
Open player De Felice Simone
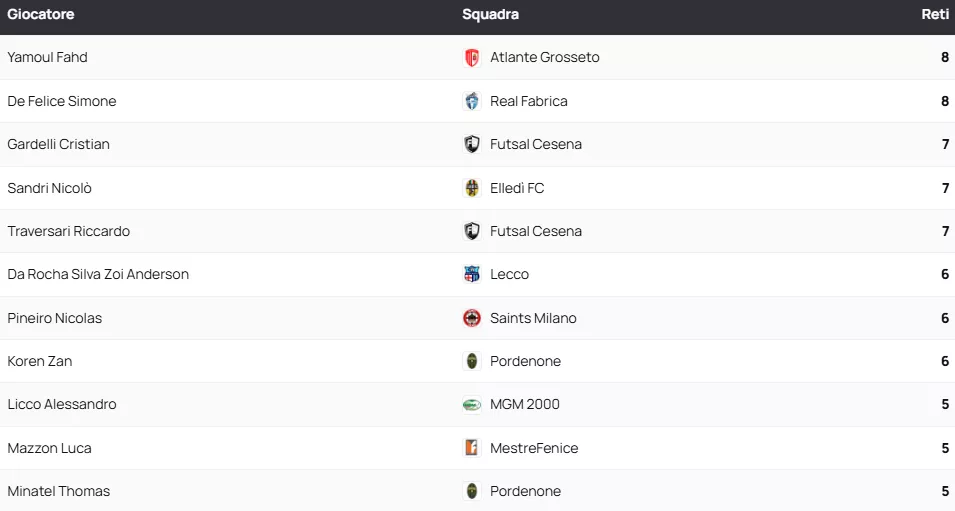tap(62, 101)
